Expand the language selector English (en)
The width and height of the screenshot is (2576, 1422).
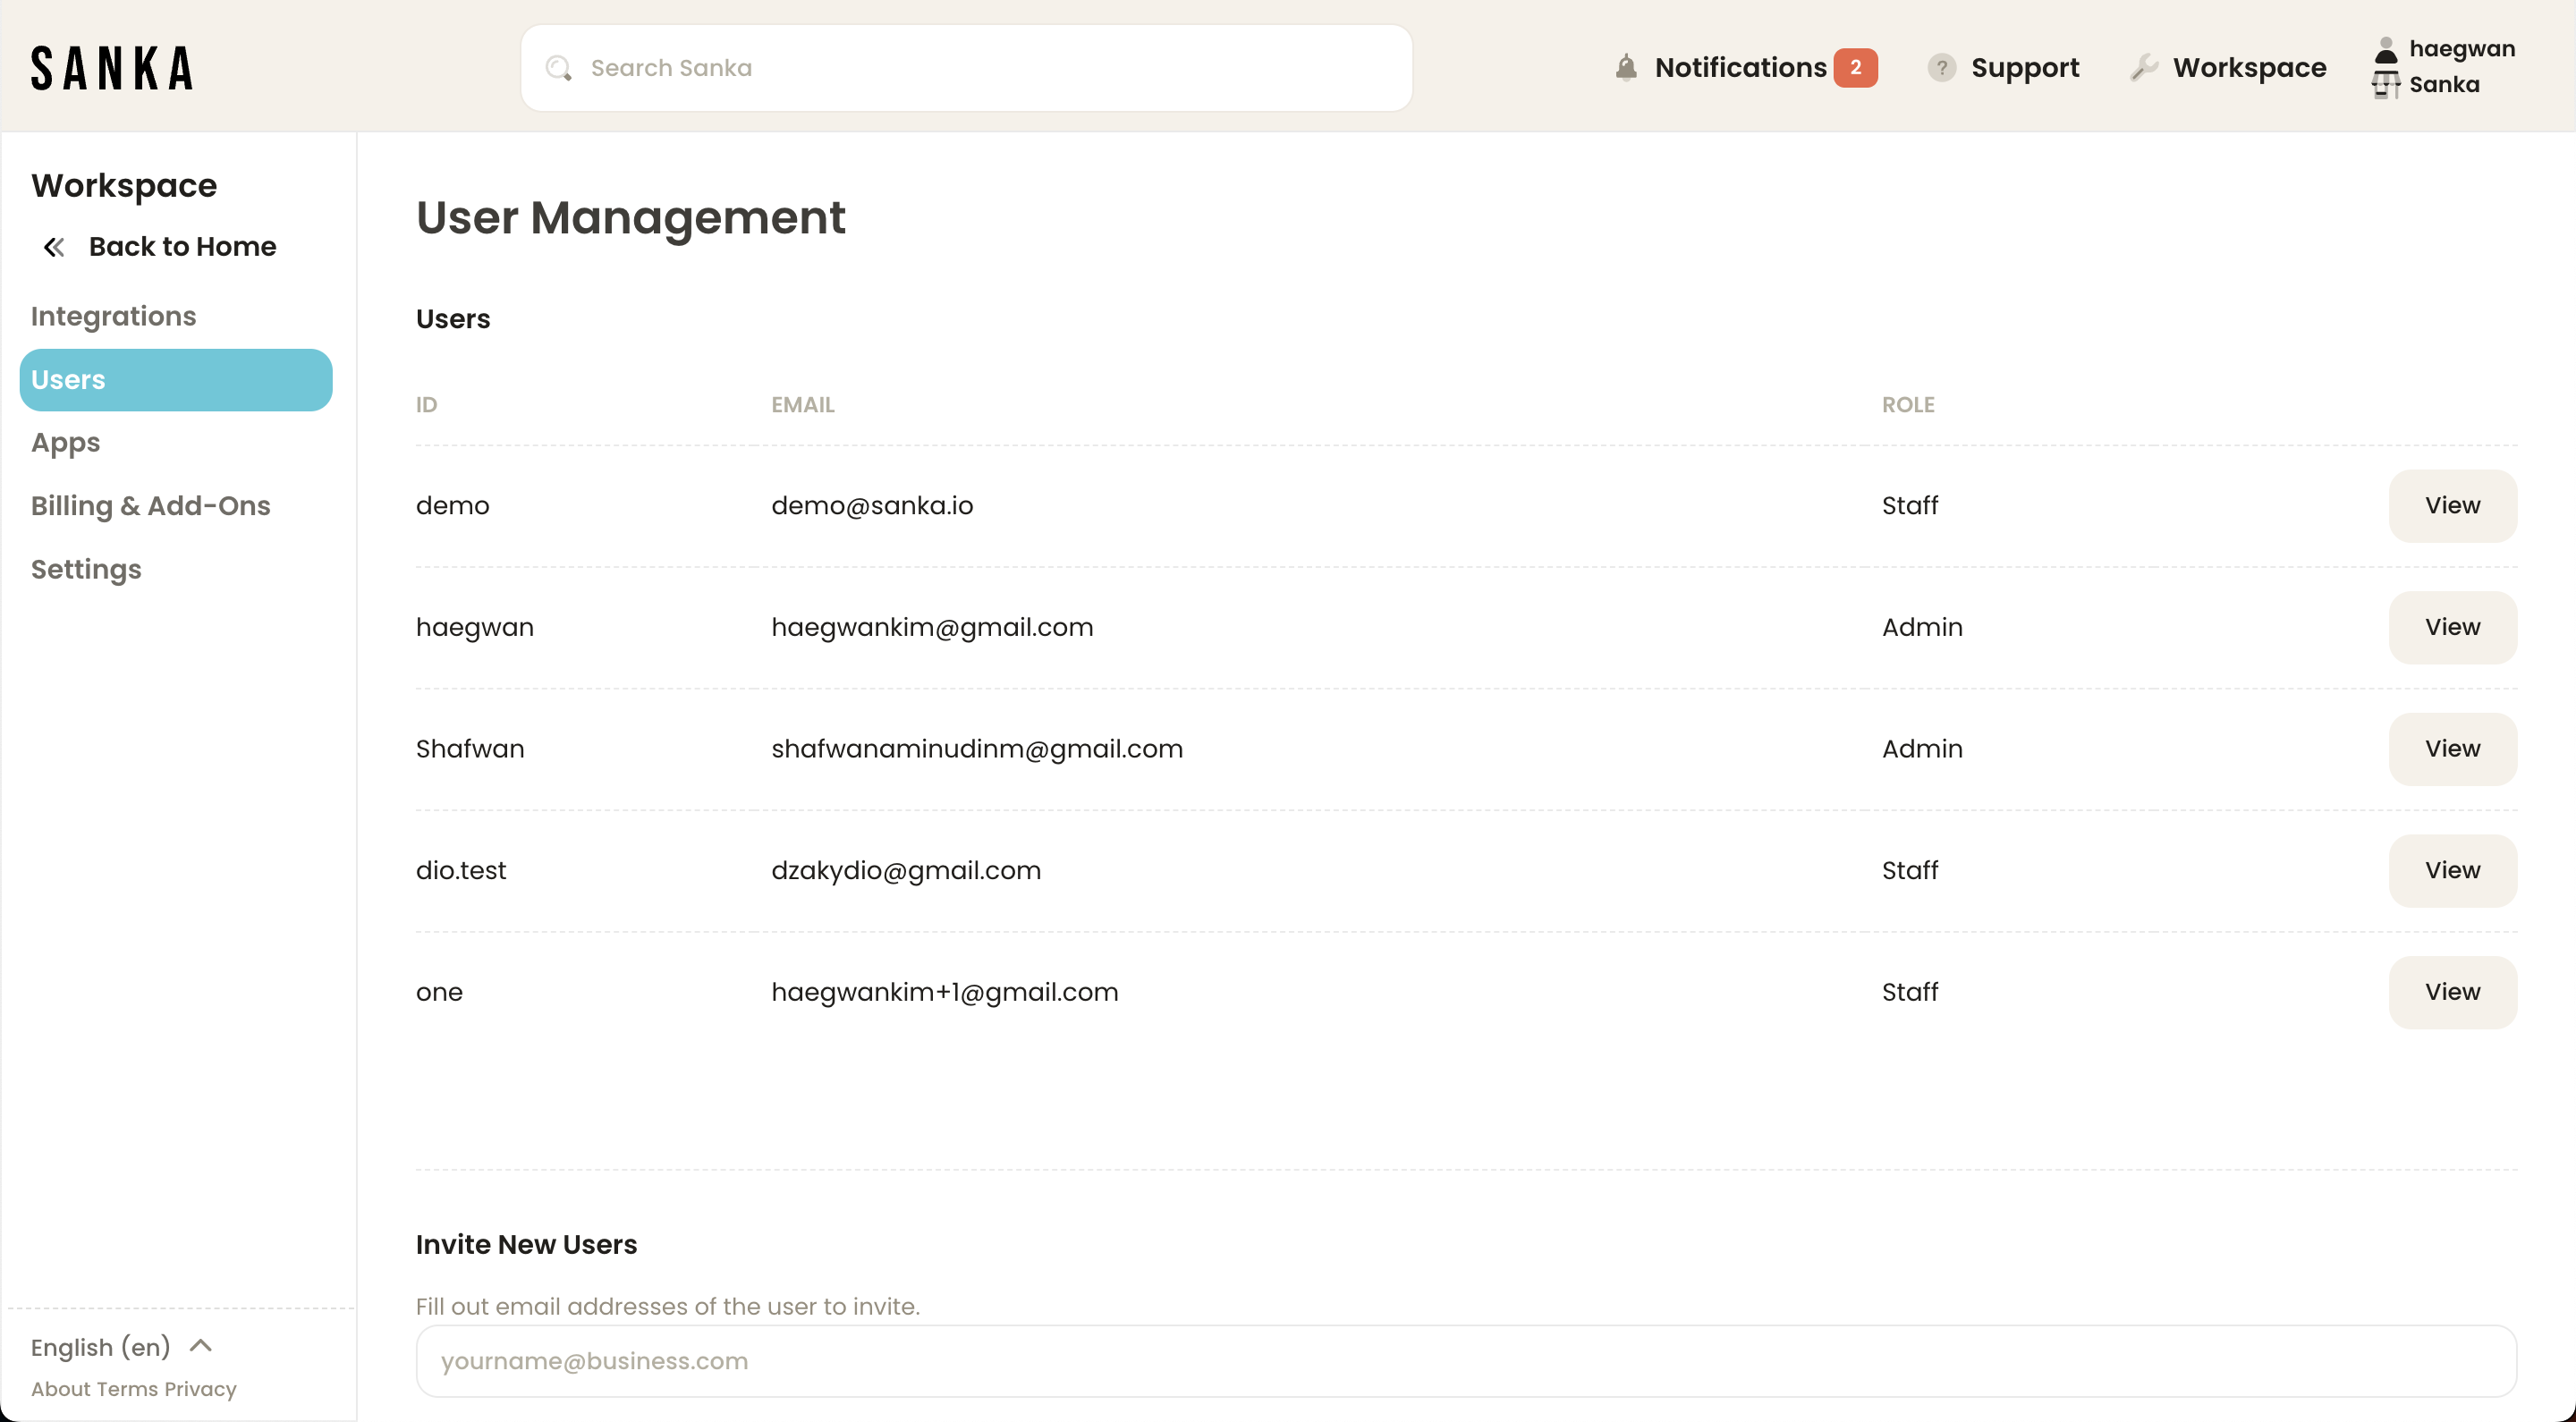pyautogui.click(x=123, y=1347)
